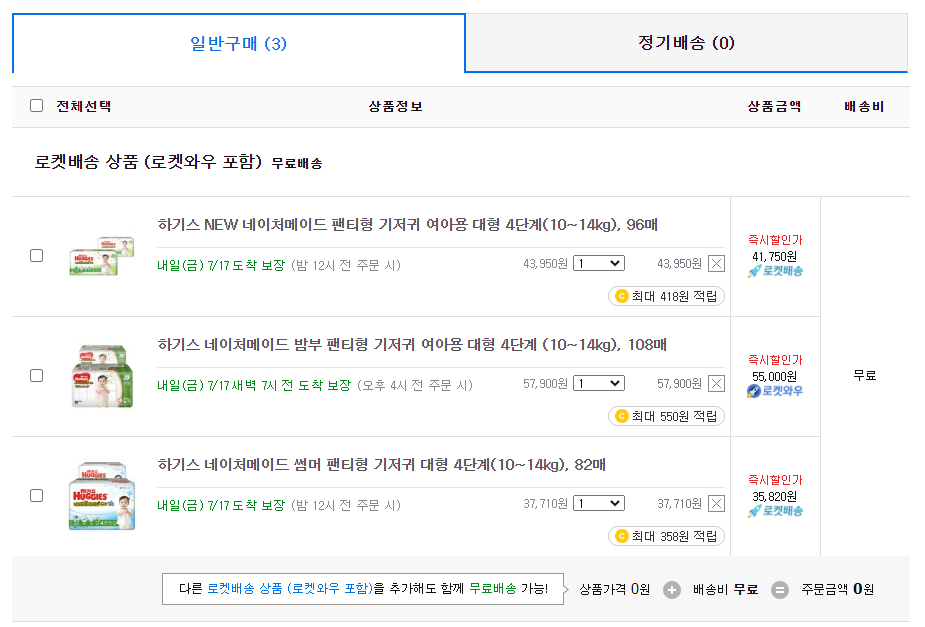Open thumbnail of 네이처메이드 밤부 108매
Image resolution: width=925 pixels, height=627 pixels.
click(102, 376)
